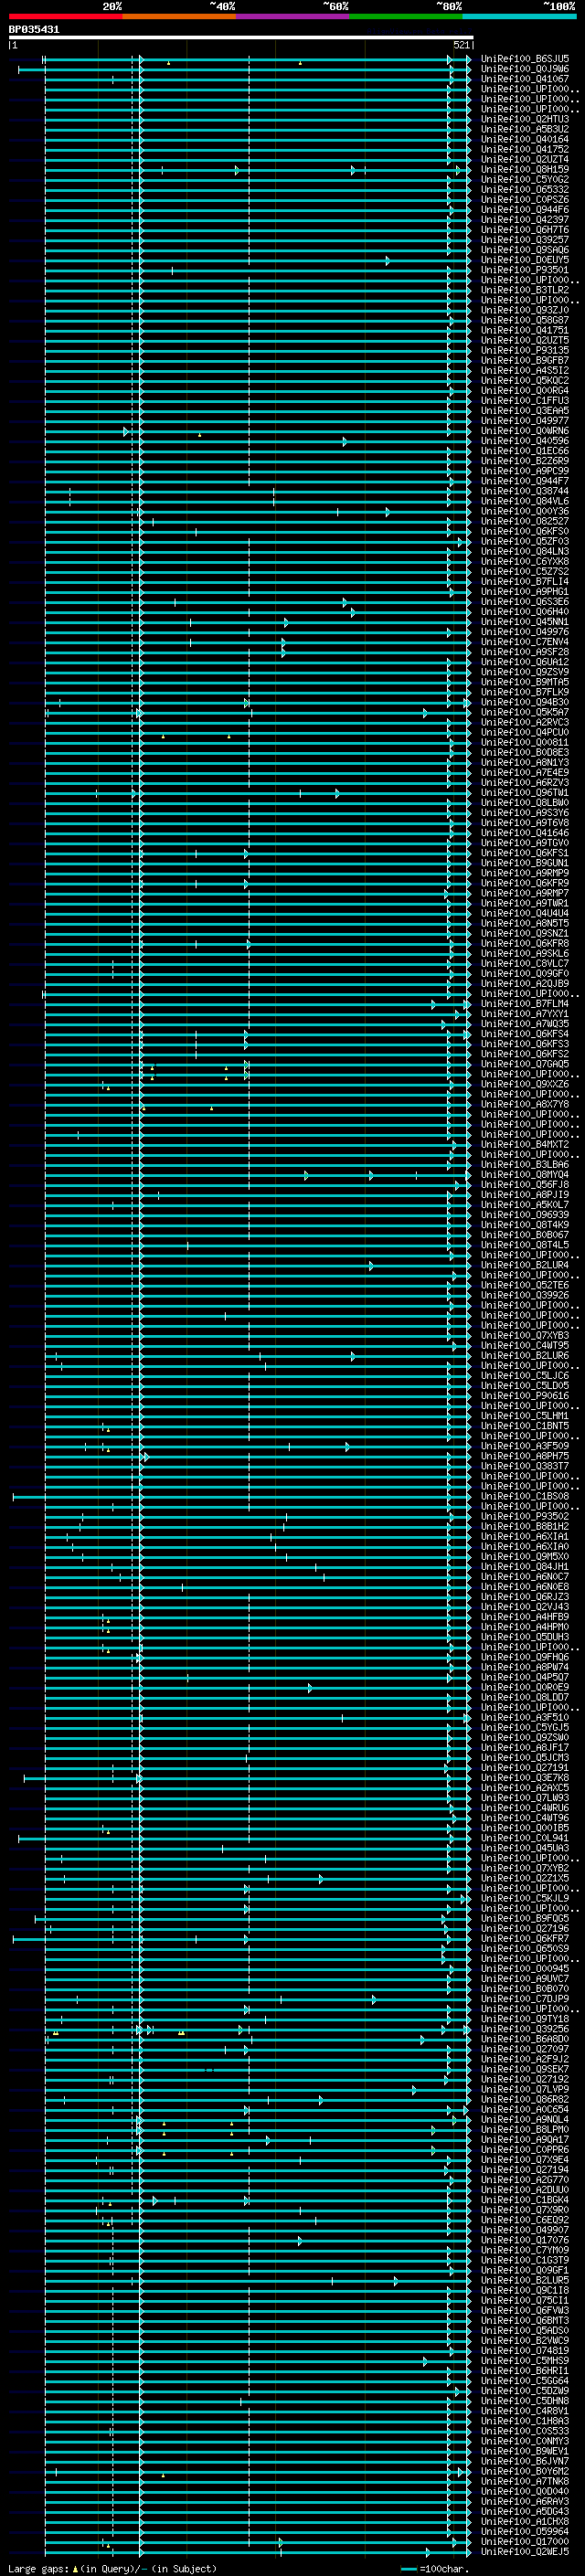Click hit label UniRef100_A3F510
This screenshot has height=2576, width=585.
pos(525,1718)
